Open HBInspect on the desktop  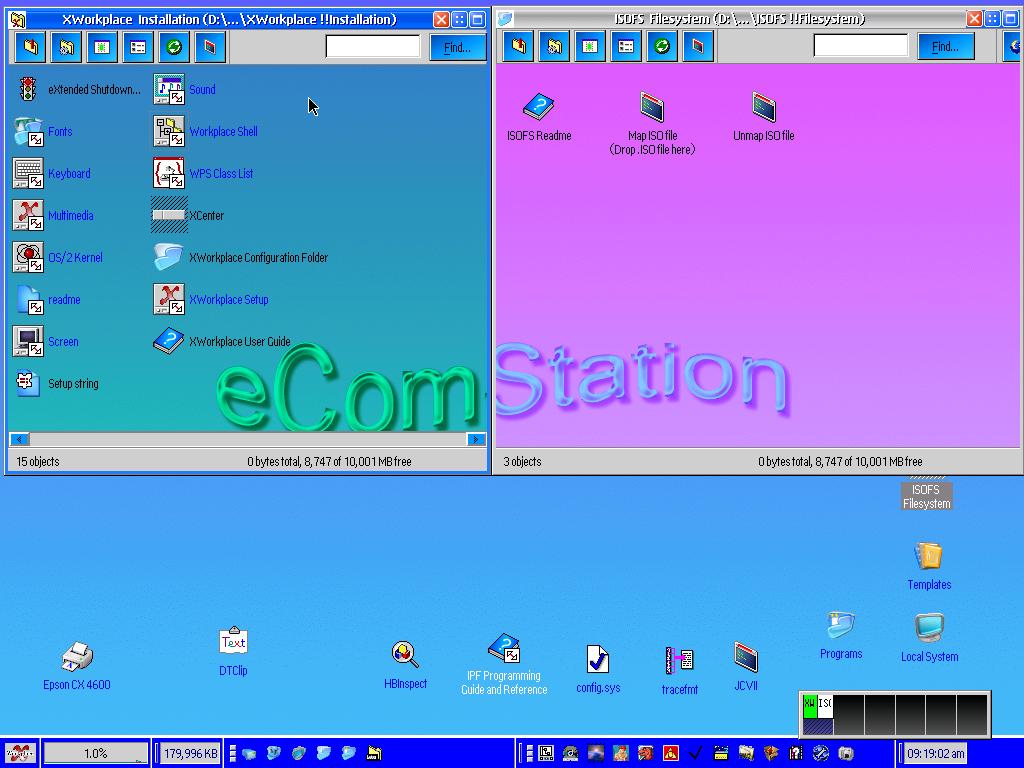pyautogui.click(x=405, y=656)
